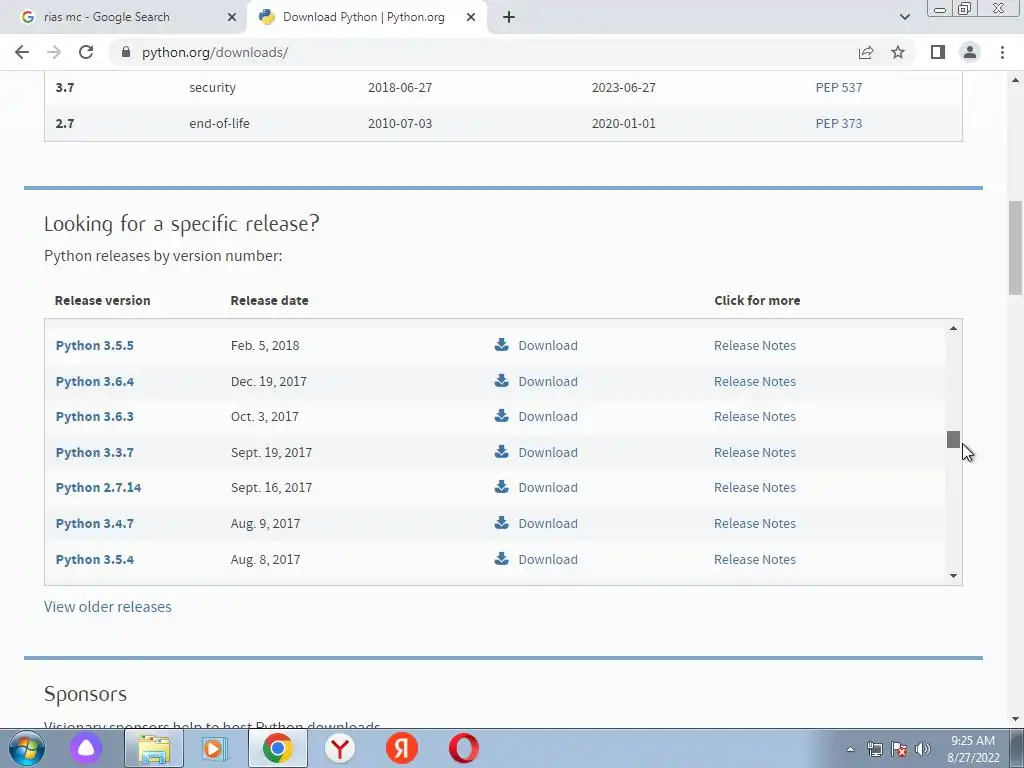Open the Python 3.6.4 release page
This screenshot has height=768, width=1024.
click(95, 381)
